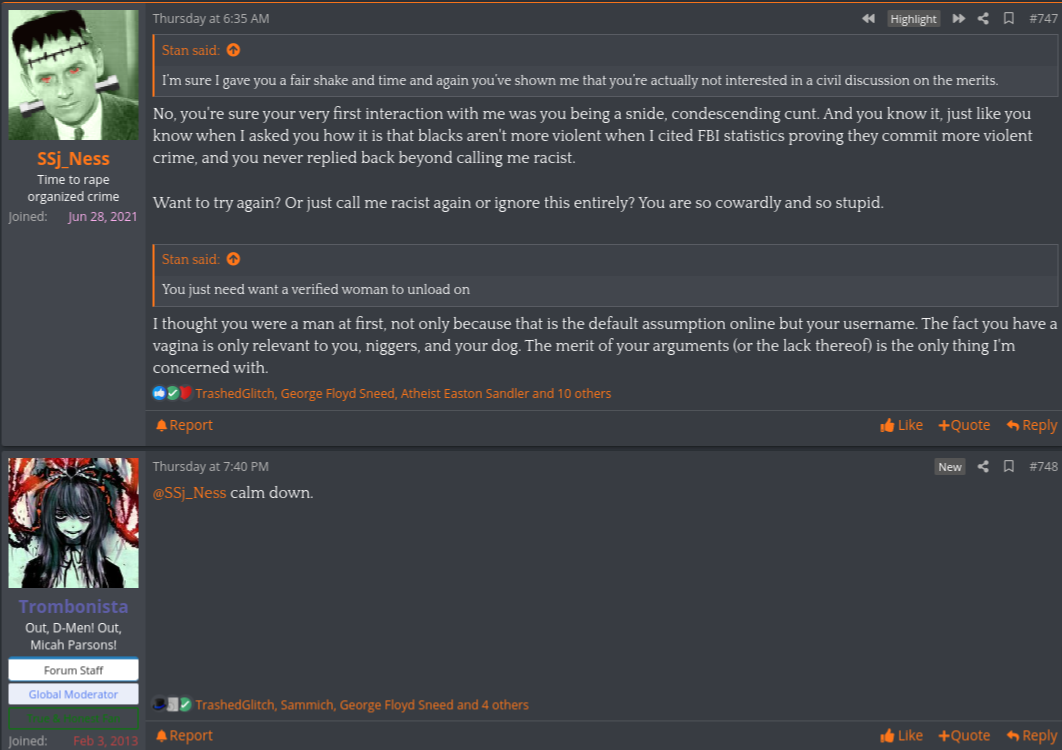Viewport: 1062px width, 750px height.
Task: Reply to post #747
Action: [x=1032, y=425]
